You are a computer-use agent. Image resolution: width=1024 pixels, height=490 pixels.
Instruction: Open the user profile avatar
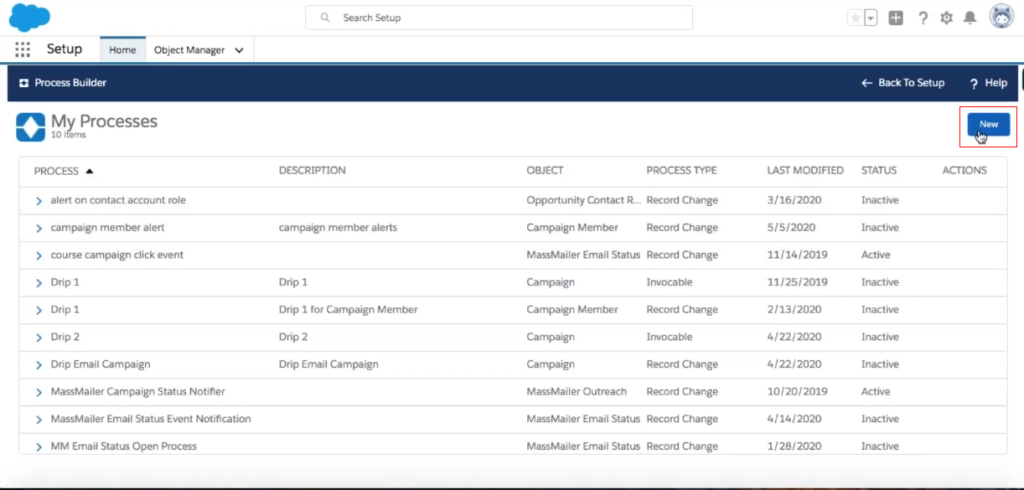tap(1002, 17)
